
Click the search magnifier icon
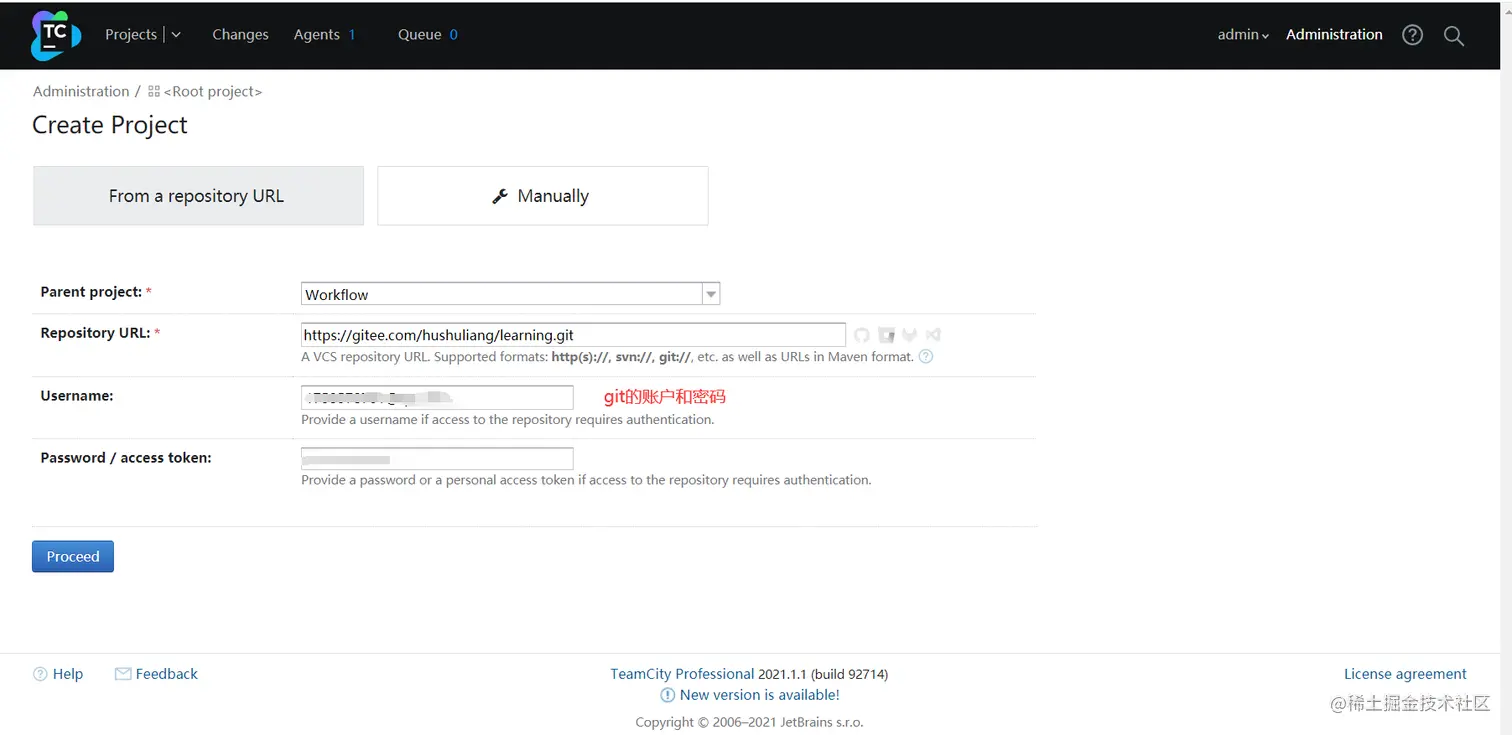tap(1454, 36)
